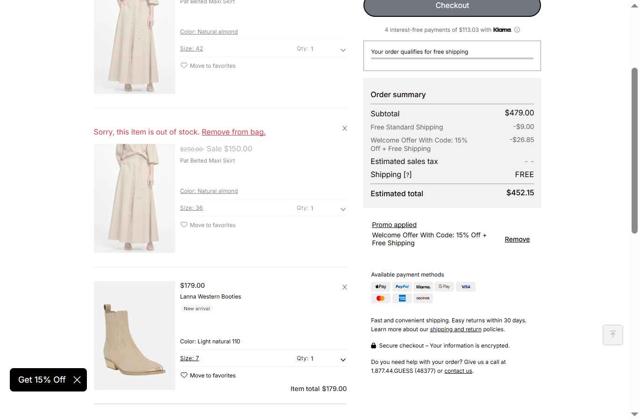Click the Google Pay payment icon
Screen dimensions: 640x420
click(x=444, y=287)
